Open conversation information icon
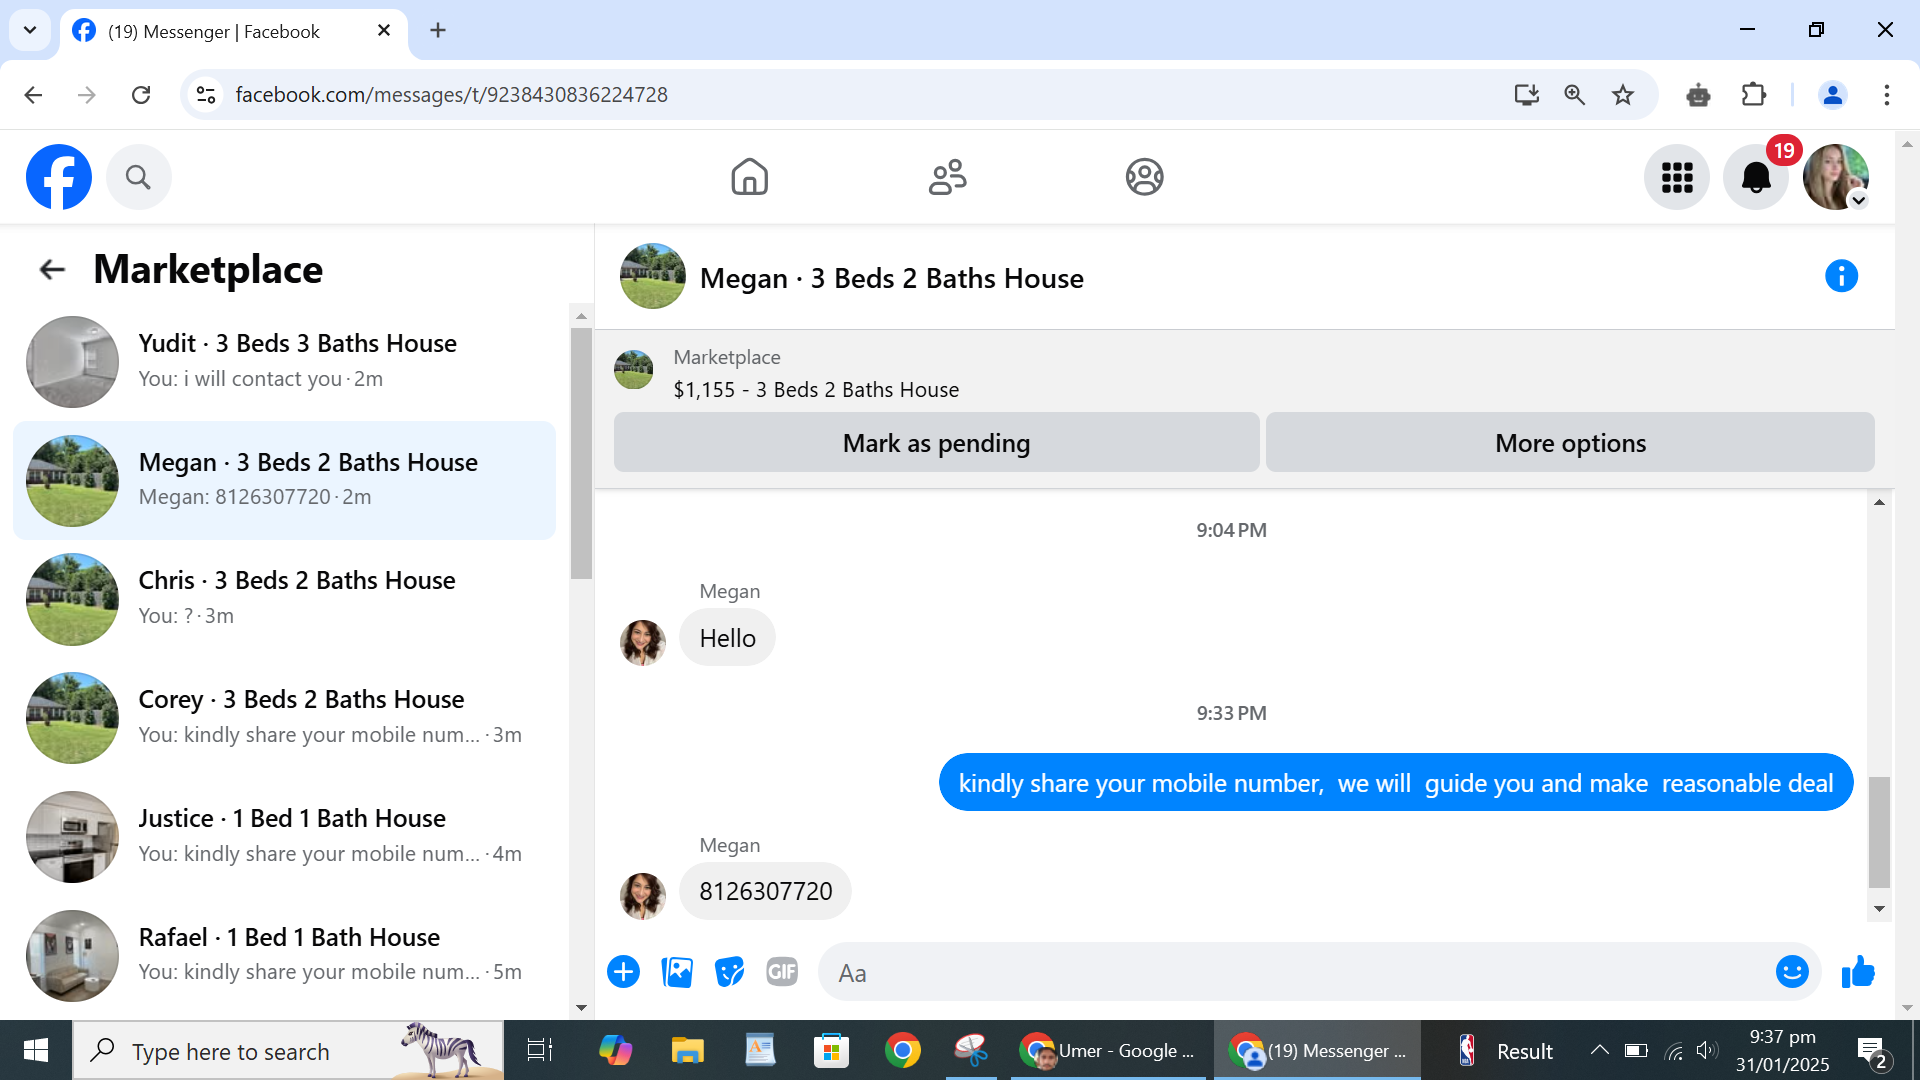 [x=1841, y=276]
